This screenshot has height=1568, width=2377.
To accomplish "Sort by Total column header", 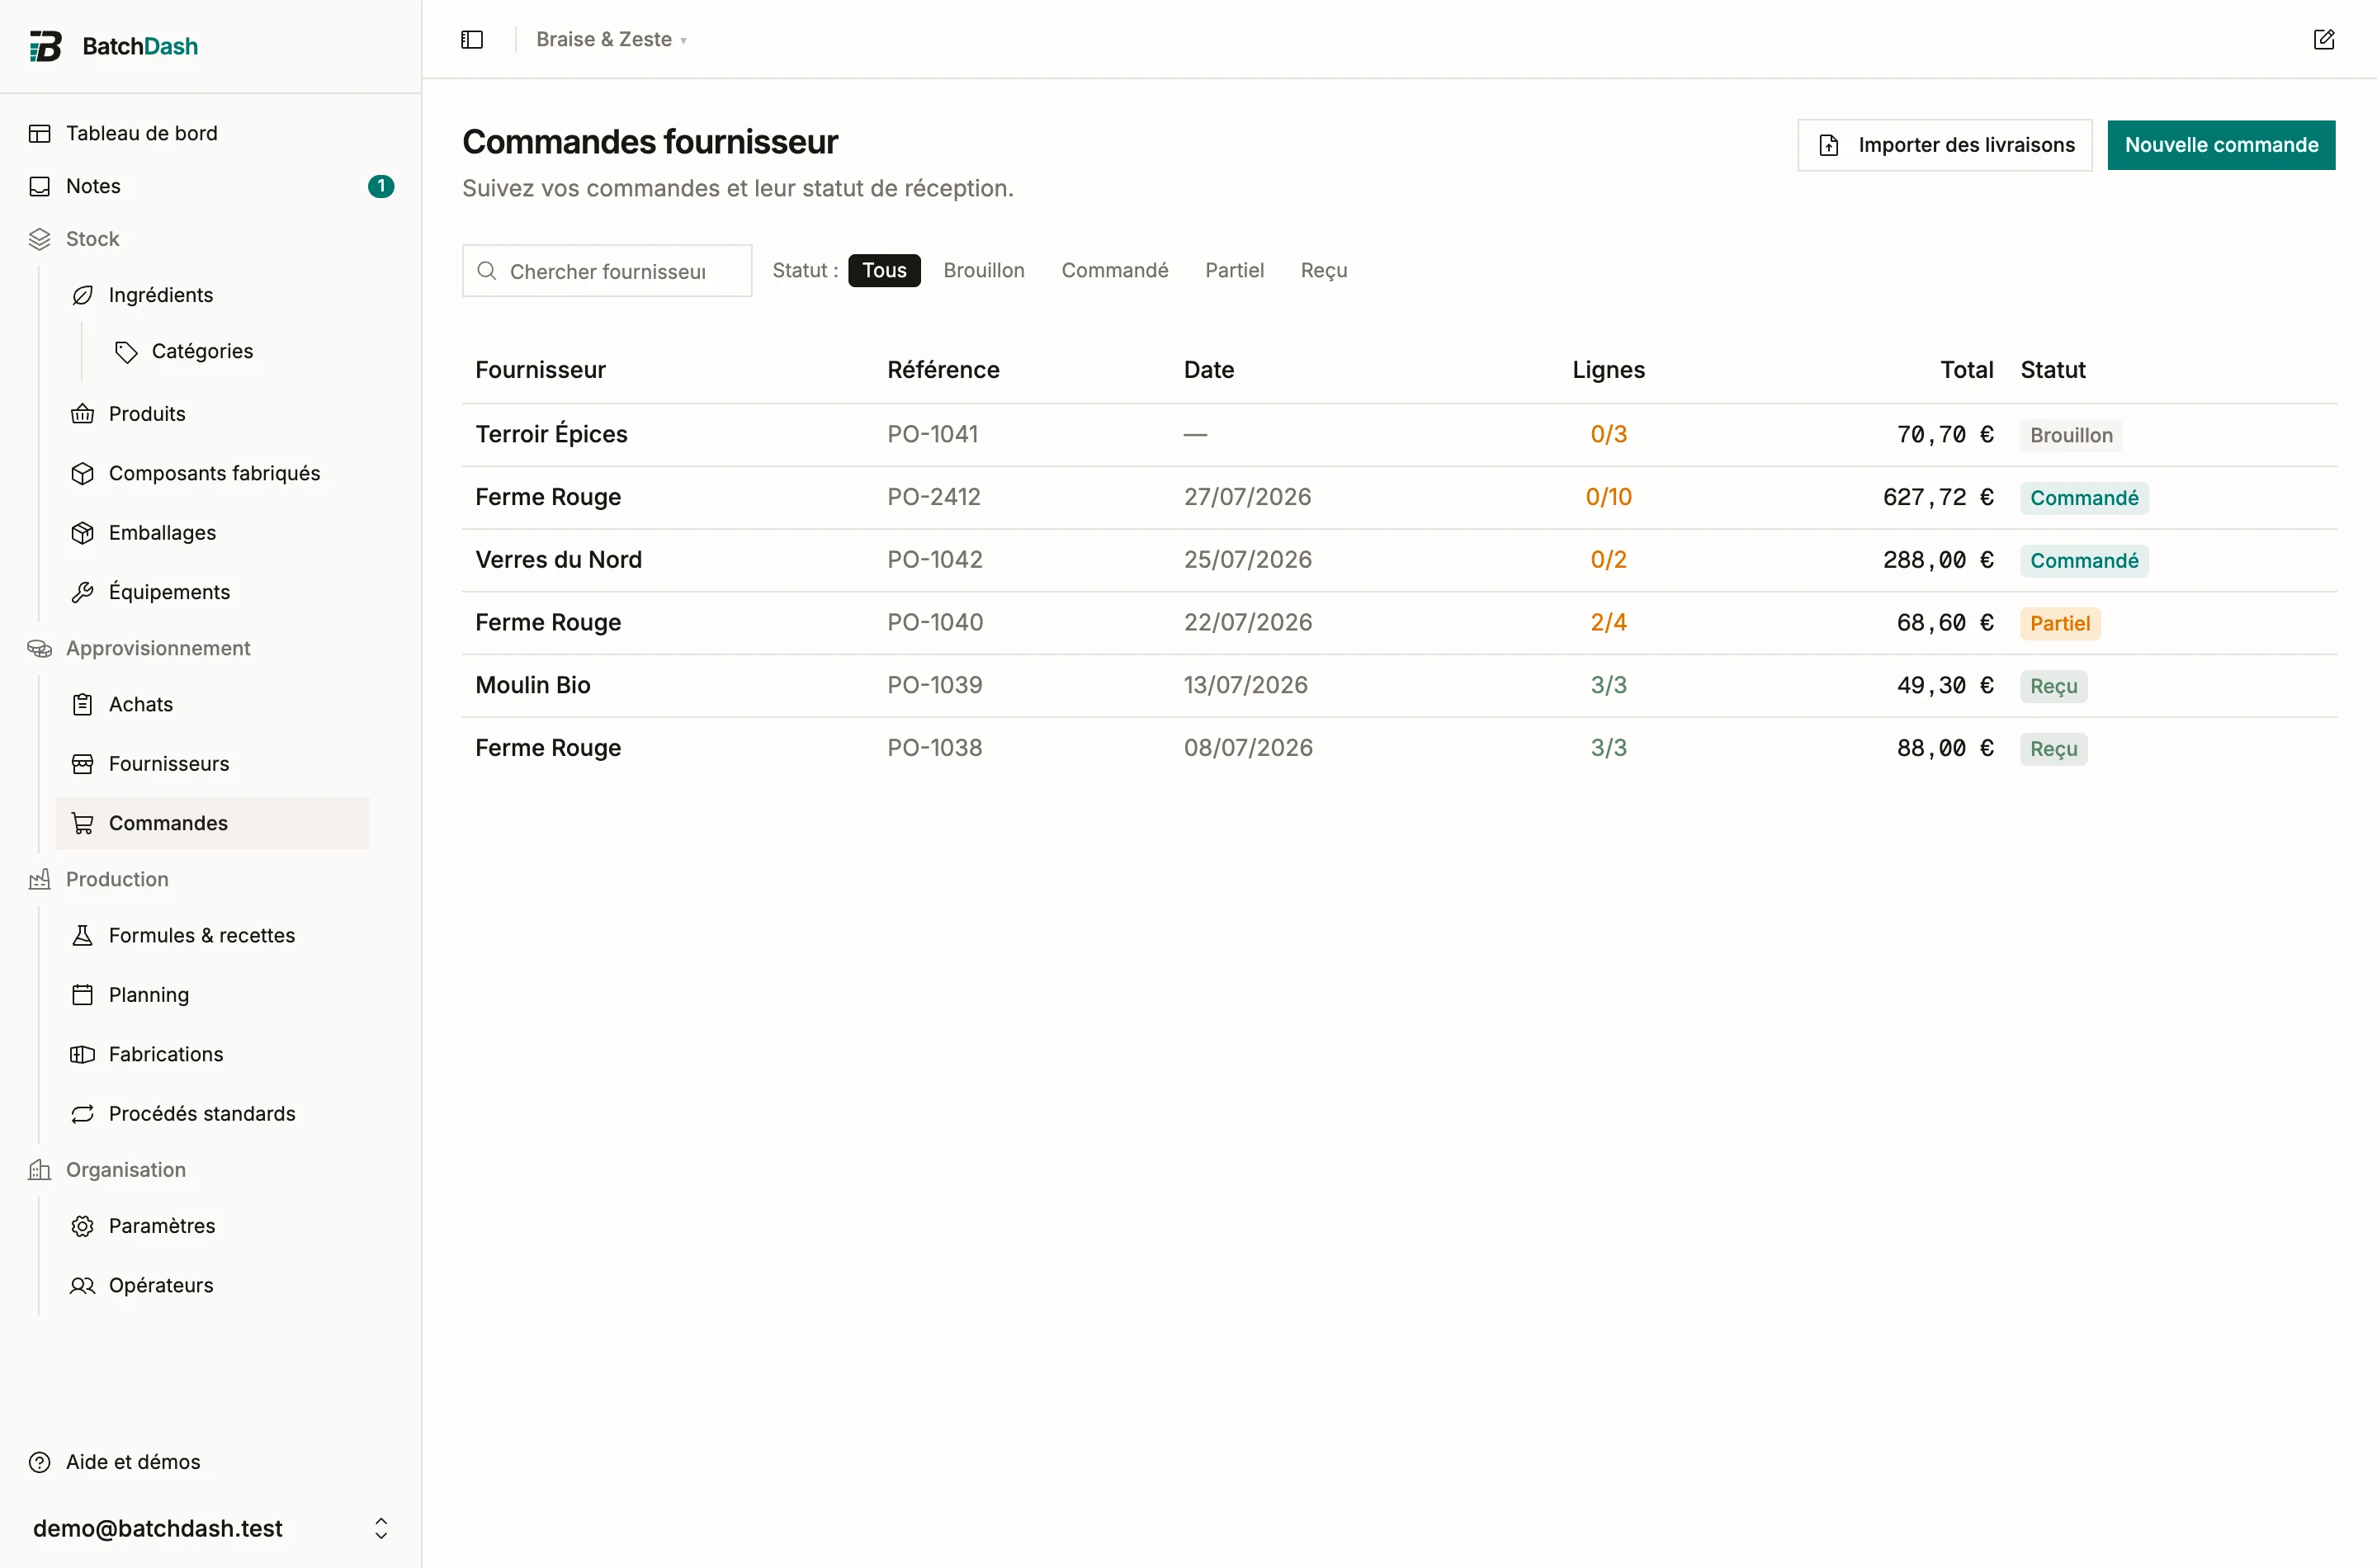I will pos(1967,370).
